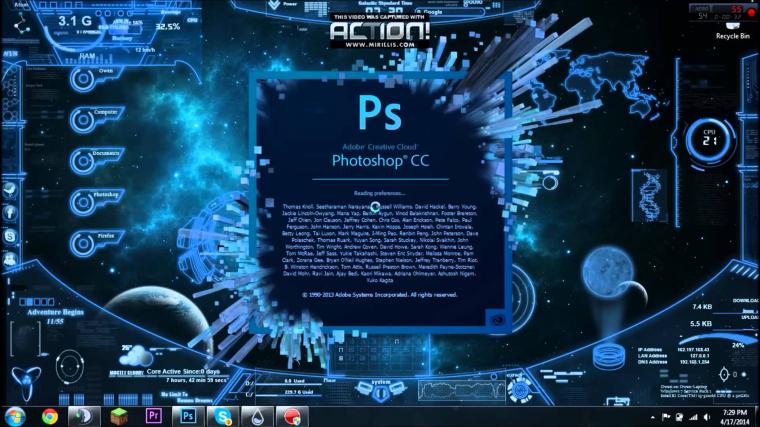Click the Owen launcher button
Image resolution: width=760 pixels, height=427 pixels.
(x=94, y=79)
